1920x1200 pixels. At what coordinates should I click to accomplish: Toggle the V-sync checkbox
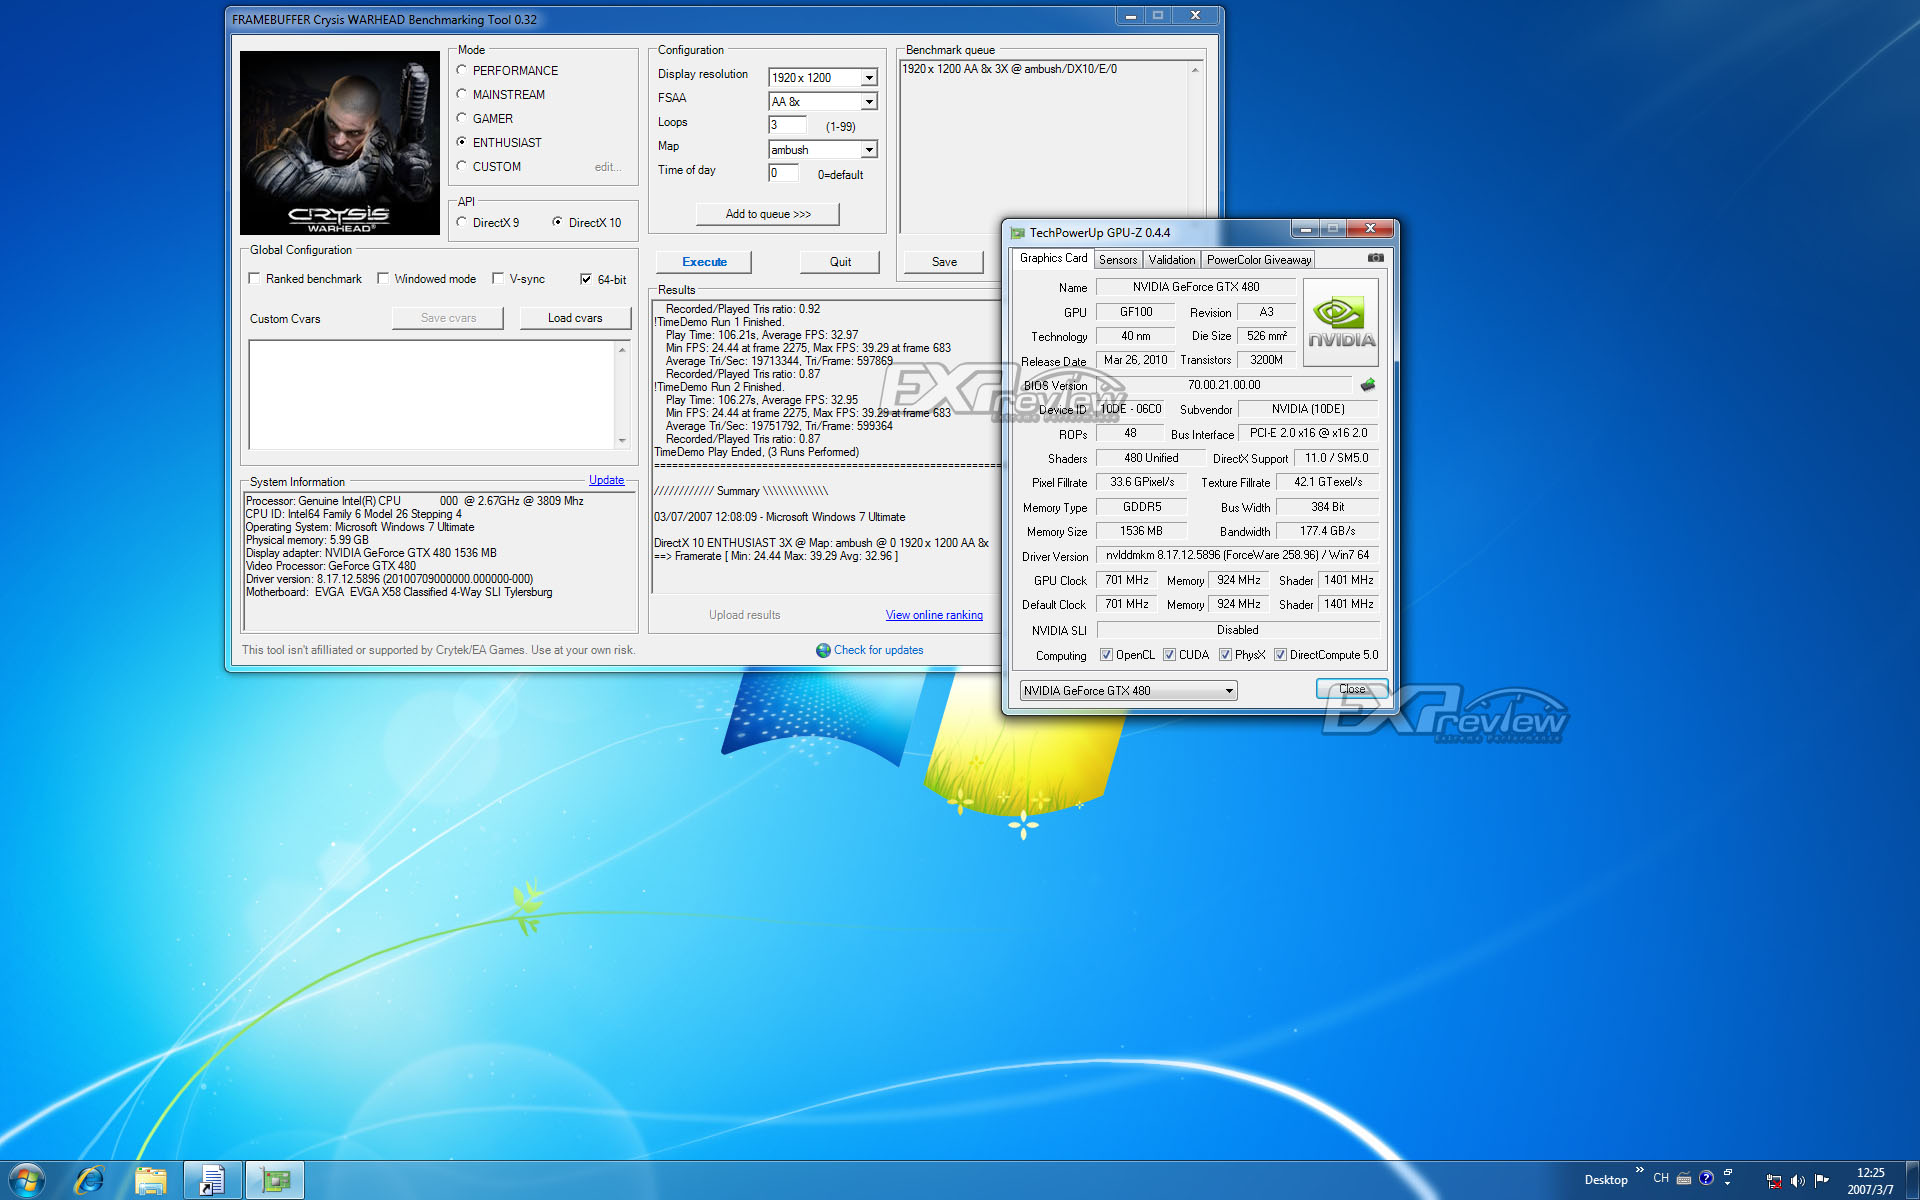[x=500, y=278]
